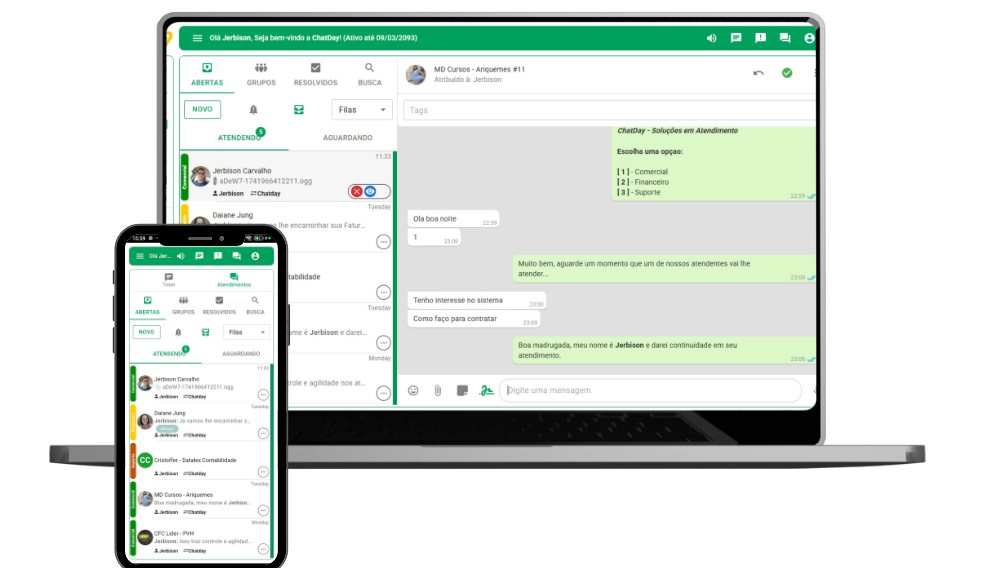Screen dimensions: 983x568
Task: Mark ticket resolved with green check circle
Action: pyautogui.click(x=787, y=73)
